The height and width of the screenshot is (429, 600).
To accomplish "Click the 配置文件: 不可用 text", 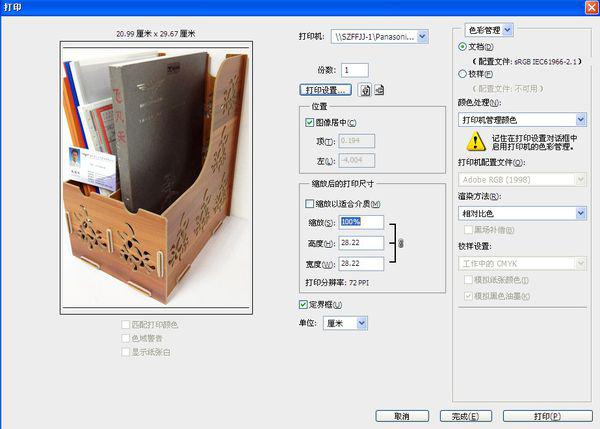I will pyautogui.click(x=507, y=89).
